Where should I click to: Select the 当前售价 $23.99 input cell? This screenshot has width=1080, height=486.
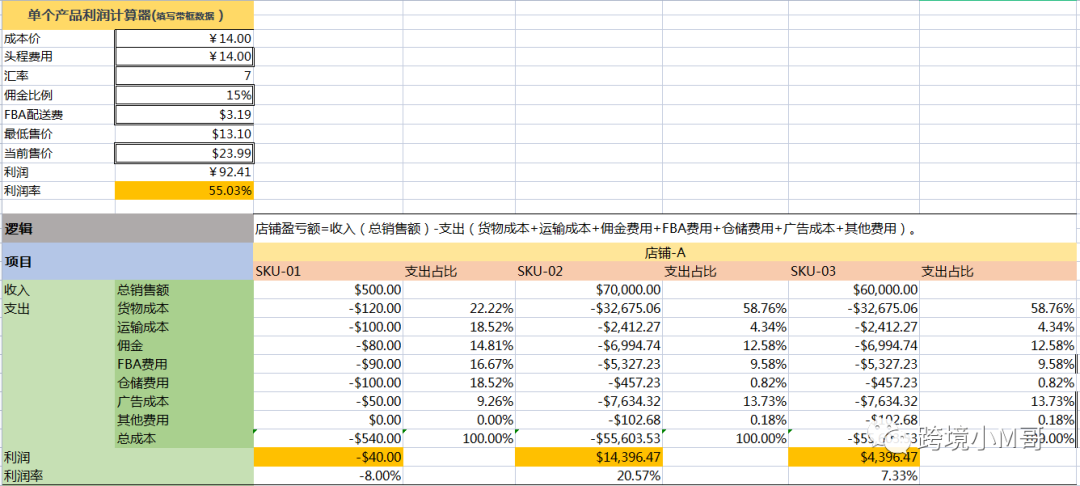click(x=184, y=153)
